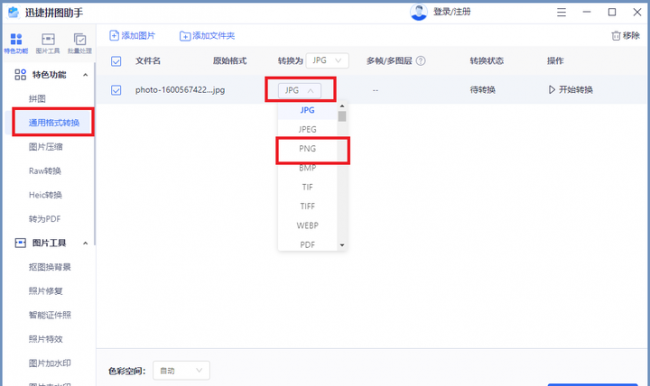Click the 转换状态 column header
The image size is (650, 386).
click(487, 61)
